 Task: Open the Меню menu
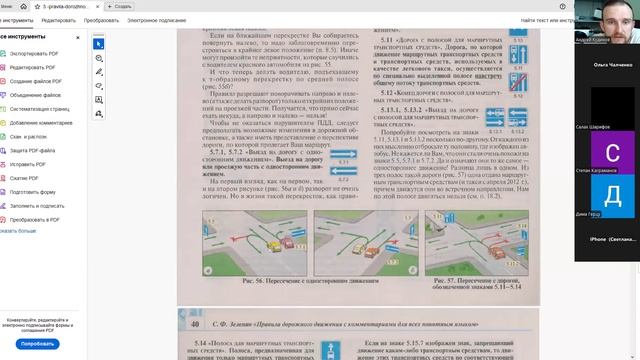point(6,7)
